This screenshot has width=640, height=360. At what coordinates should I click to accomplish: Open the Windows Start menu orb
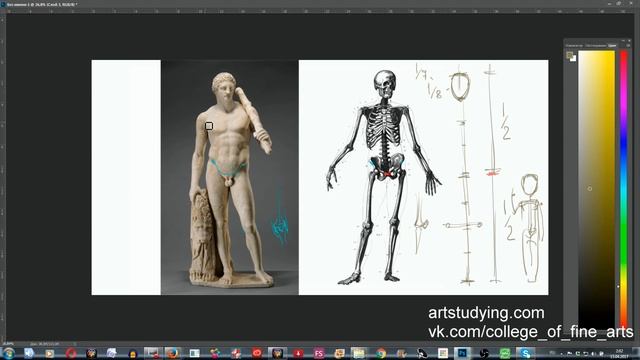click(x=8, y=353)
